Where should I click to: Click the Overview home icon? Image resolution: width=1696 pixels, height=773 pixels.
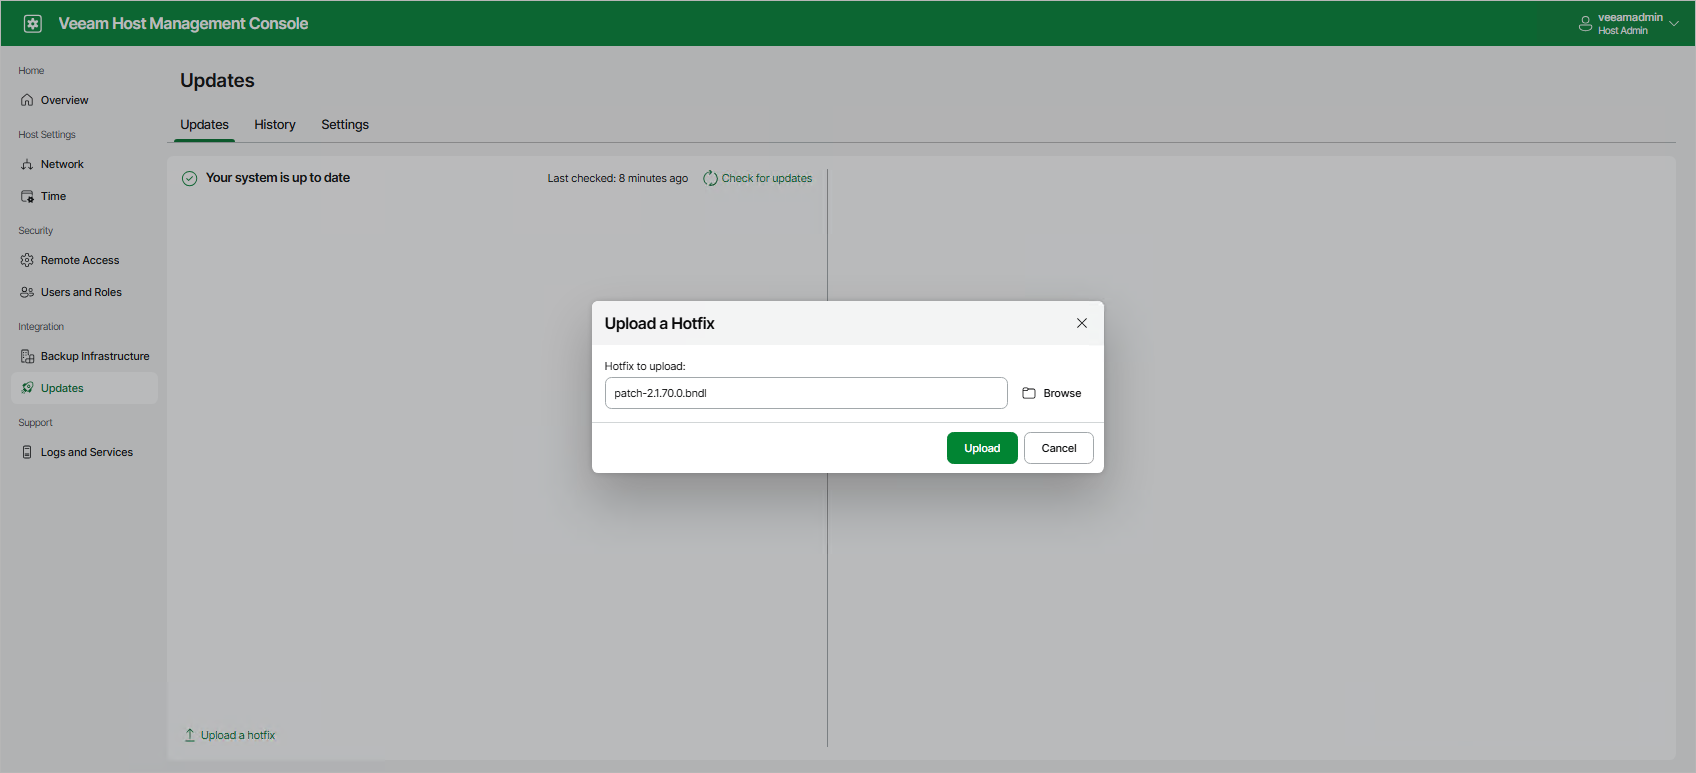pos(27,100)
